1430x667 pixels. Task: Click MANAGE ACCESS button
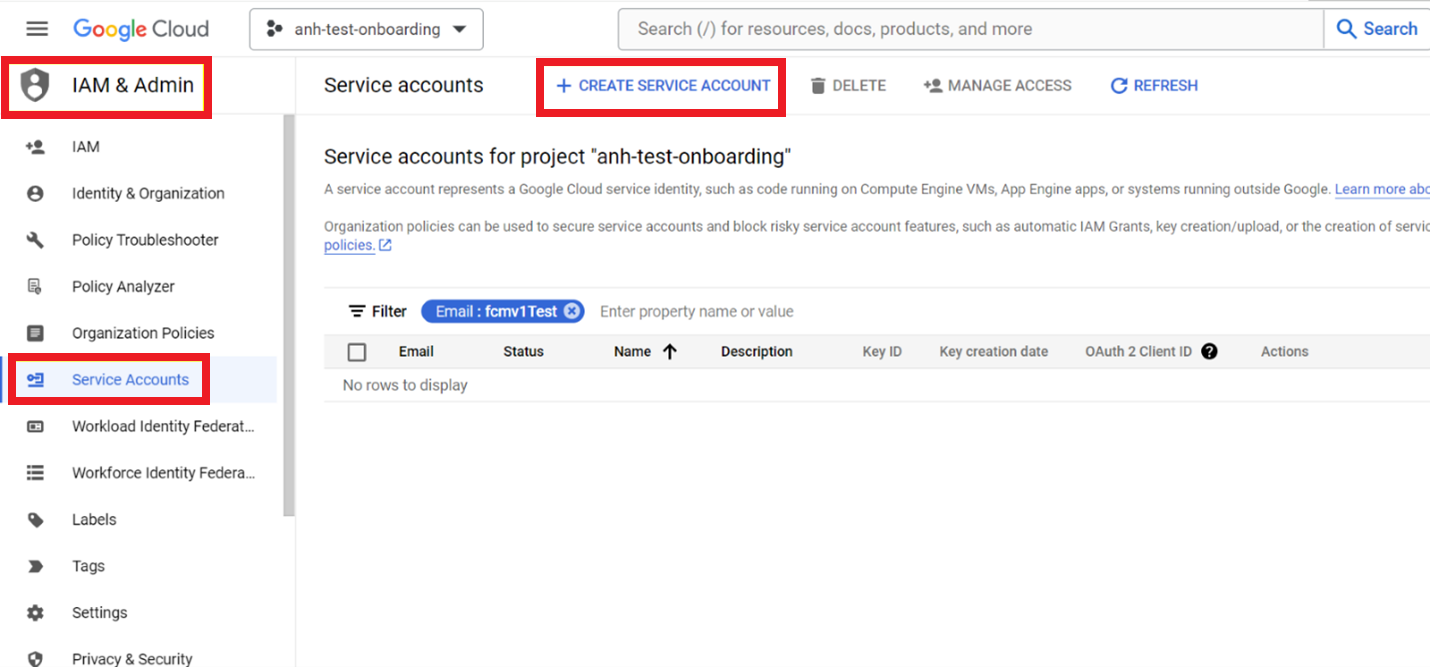(x=997, y=86)
